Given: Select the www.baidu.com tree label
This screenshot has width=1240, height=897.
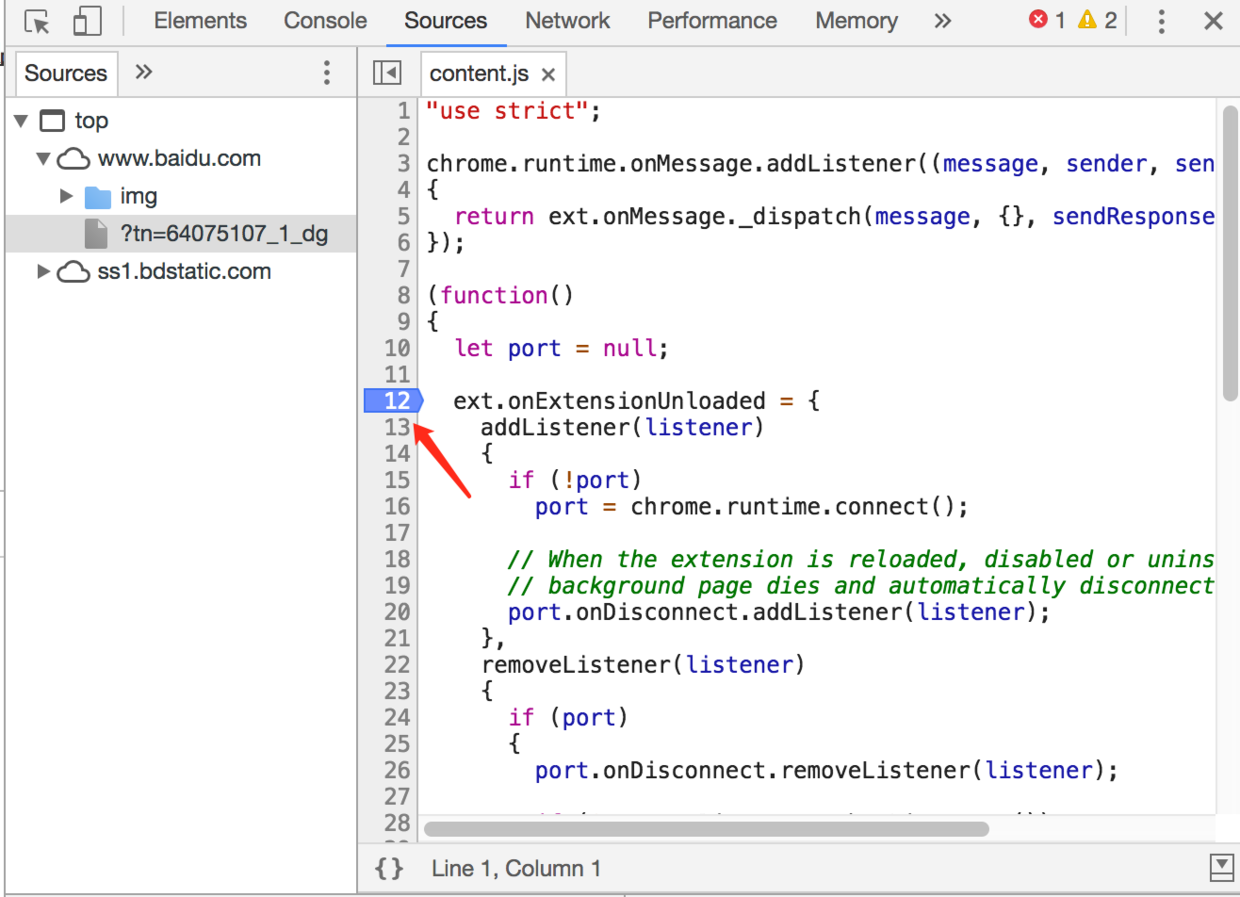Looking at the screenshot, I should click(x=179, y=158).
